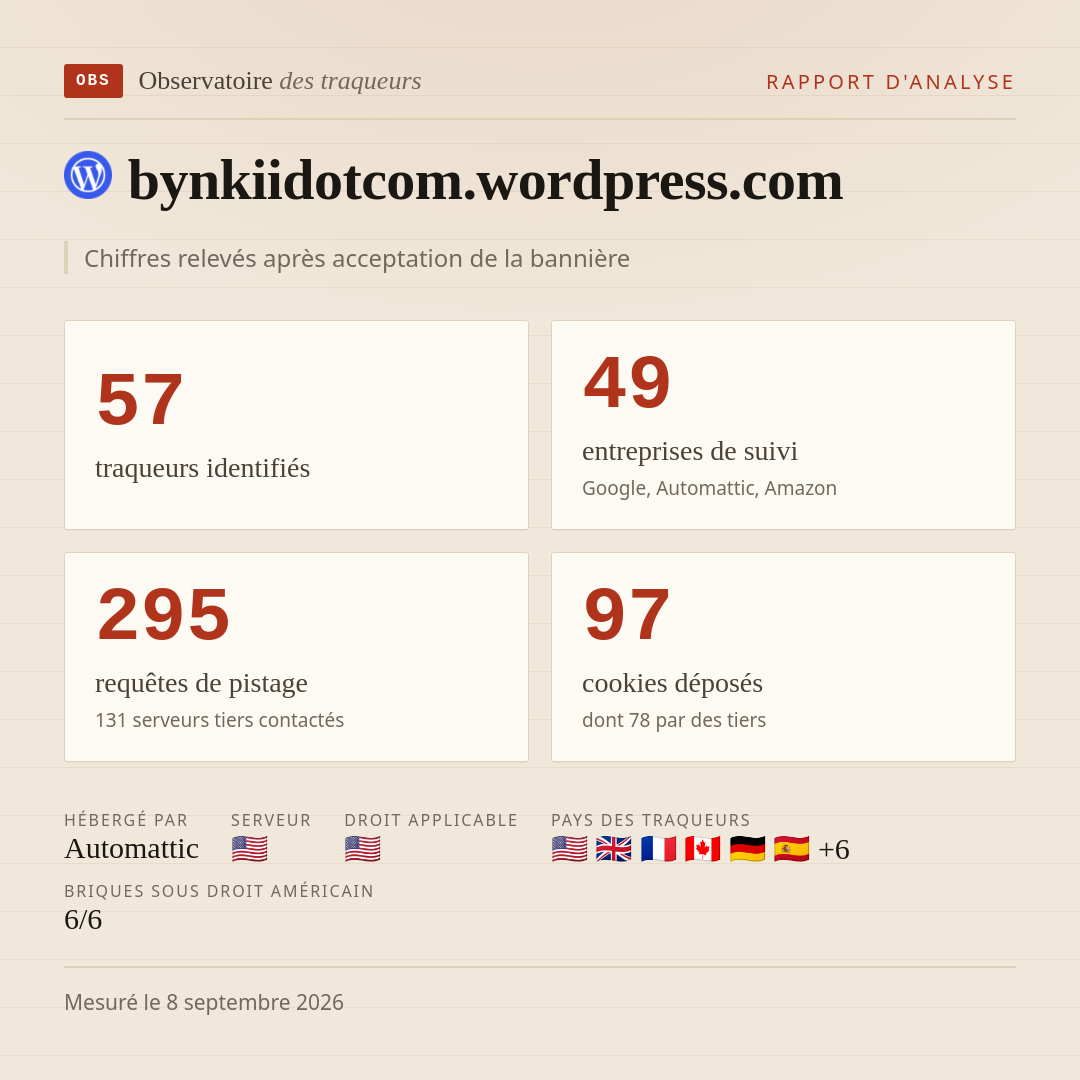The width and height of the screenshot is (1080, 1080).
Task: Click the WordPress site logo icon
Action: [x=88, y=175]
